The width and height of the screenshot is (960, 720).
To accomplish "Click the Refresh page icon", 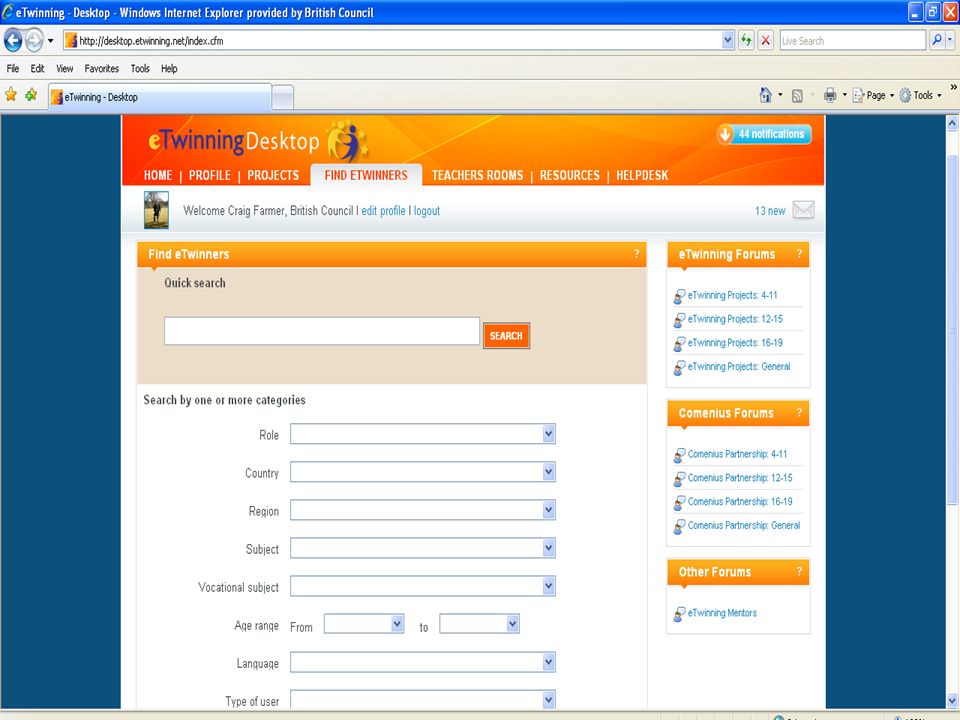I will [x=746, y=41].
